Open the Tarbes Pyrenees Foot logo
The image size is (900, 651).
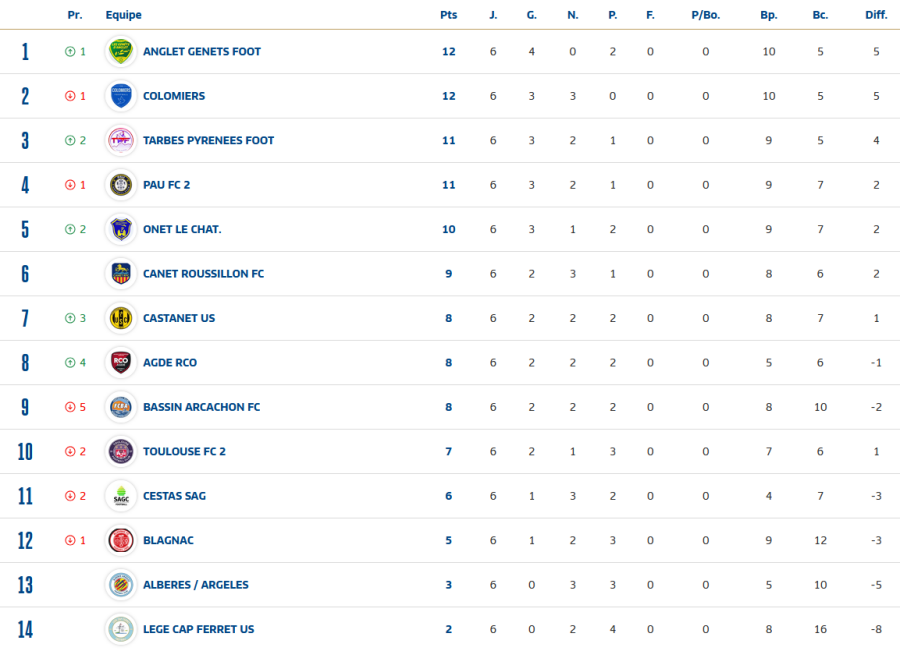(121, 140)
